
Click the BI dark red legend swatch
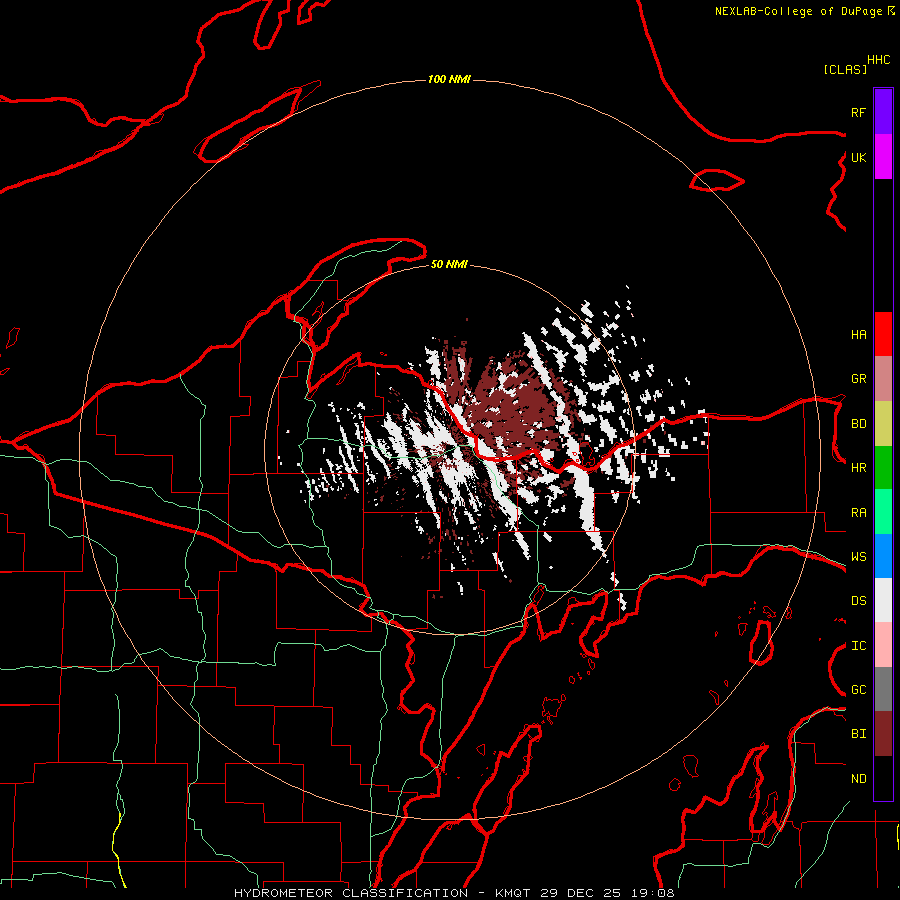[883, 734]
